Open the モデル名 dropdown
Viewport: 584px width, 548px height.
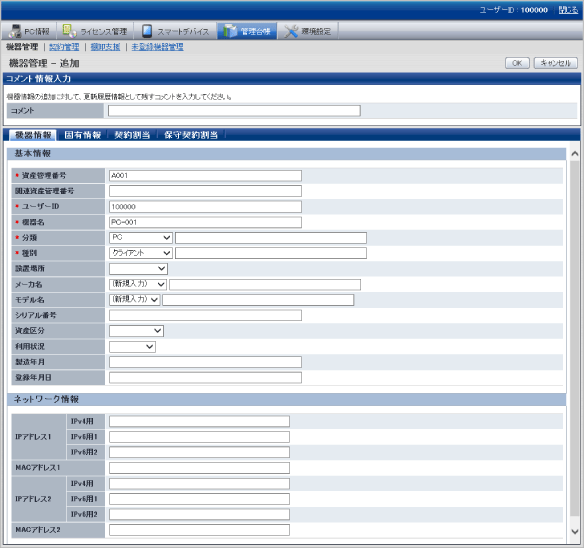pos(134,300)
